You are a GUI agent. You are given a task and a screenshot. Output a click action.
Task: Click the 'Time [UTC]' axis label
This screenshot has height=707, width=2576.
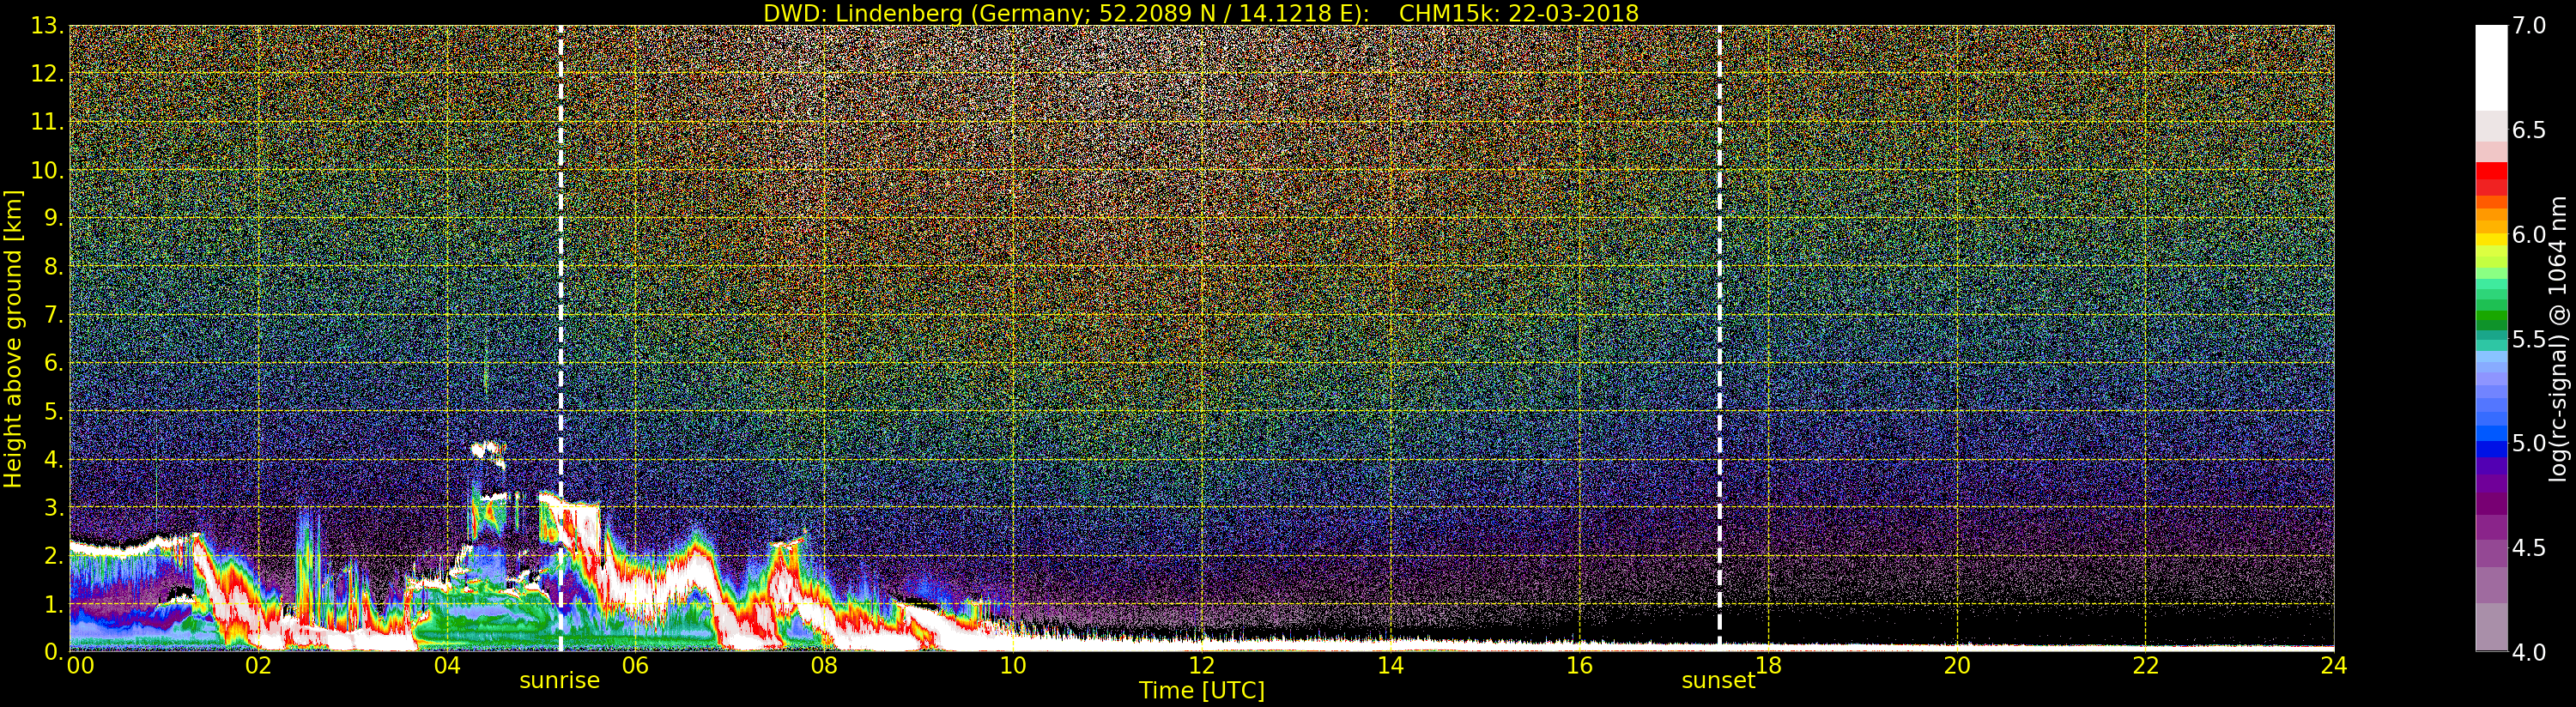pyautogui.click(x=1202, y=691)
